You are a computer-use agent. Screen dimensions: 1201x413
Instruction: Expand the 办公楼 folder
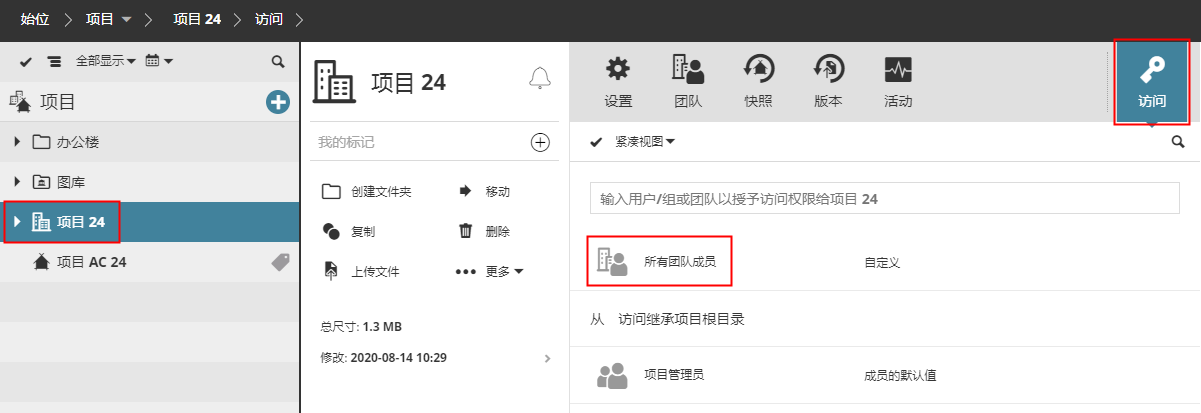point(17,142)
